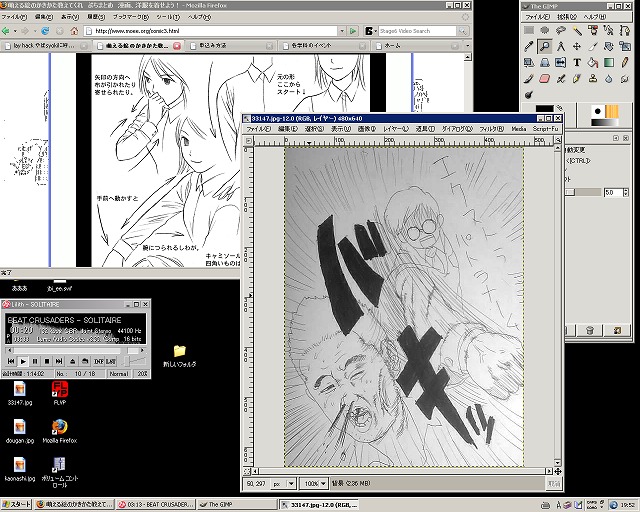640x512 pixels.
Task: Open tool options panel configuration menu button
Action: click(616, 138)
